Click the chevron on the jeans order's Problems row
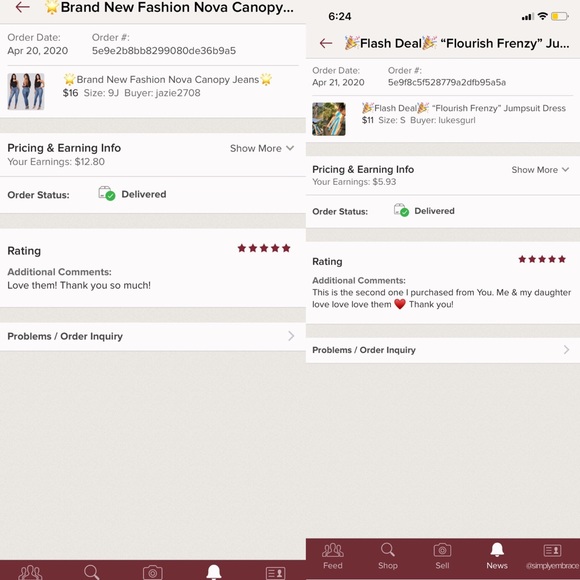Viewport: 580px width, 580px height. pos(291,336)
